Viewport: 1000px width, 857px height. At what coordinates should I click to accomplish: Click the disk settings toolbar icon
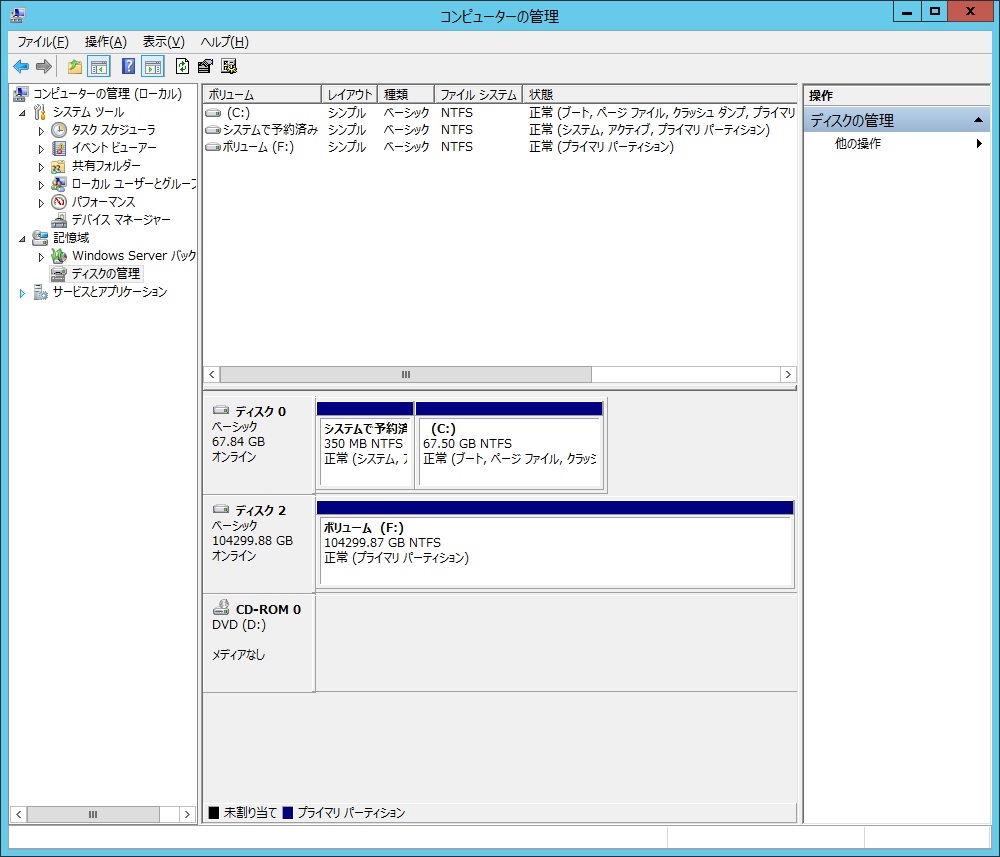click(x=229, y=67)
